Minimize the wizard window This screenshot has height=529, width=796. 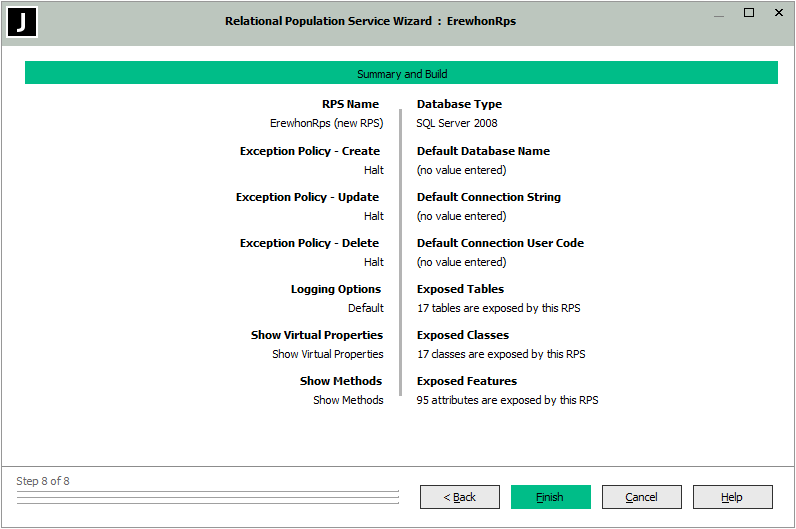(718, 14)
